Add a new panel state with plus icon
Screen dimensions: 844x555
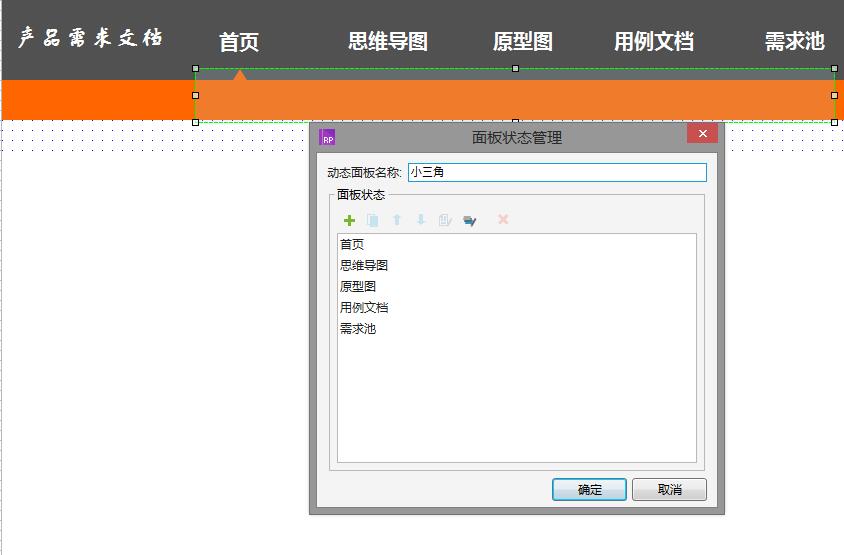click(349, 220)
